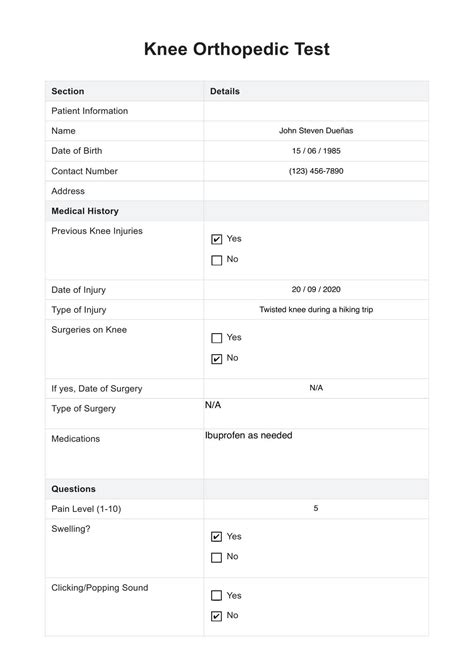Click the Knee Orthopedic Test title
The width and height of the screenshot is (474, 656).
point(237,49)
